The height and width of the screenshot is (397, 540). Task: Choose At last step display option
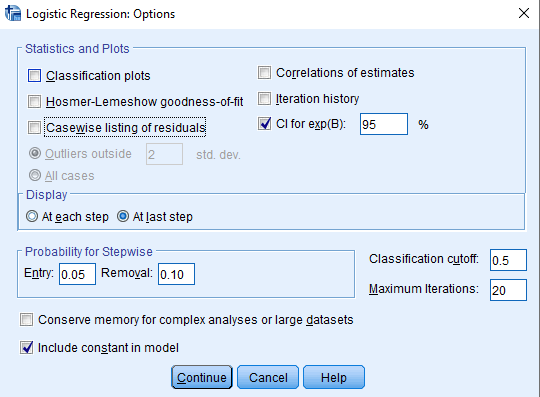(x=123, y=217)
